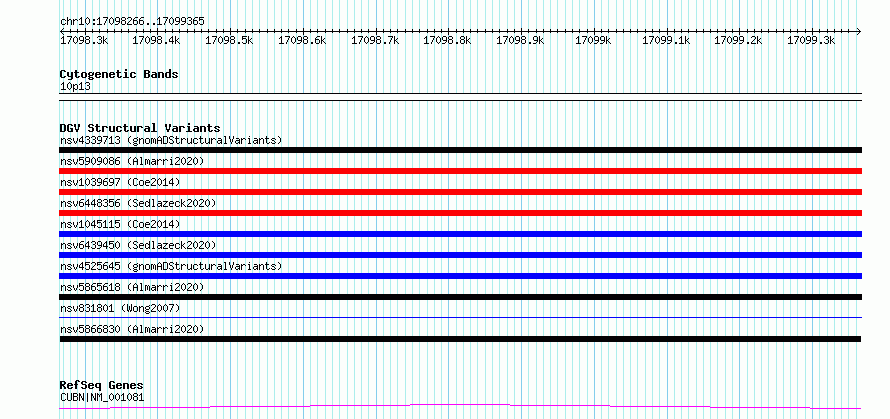Open the nsv6439450 (Sedlazeck2020) label
This screenshot has height=419, width=890.
(x=138, y=245)
